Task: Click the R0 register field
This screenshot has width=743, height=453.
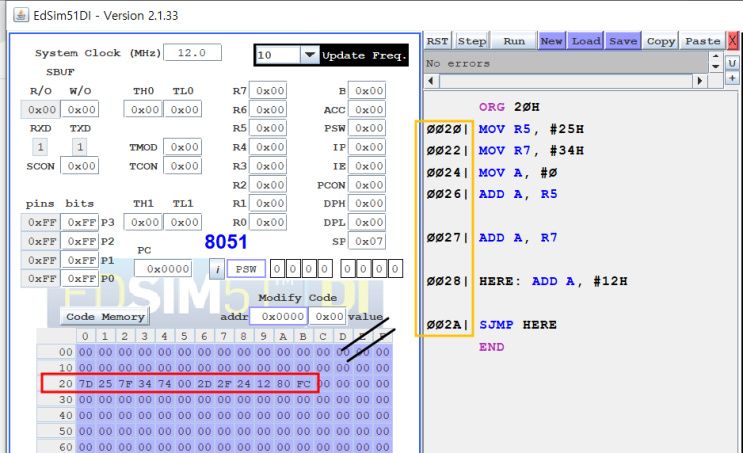Action: pos(268,222)
